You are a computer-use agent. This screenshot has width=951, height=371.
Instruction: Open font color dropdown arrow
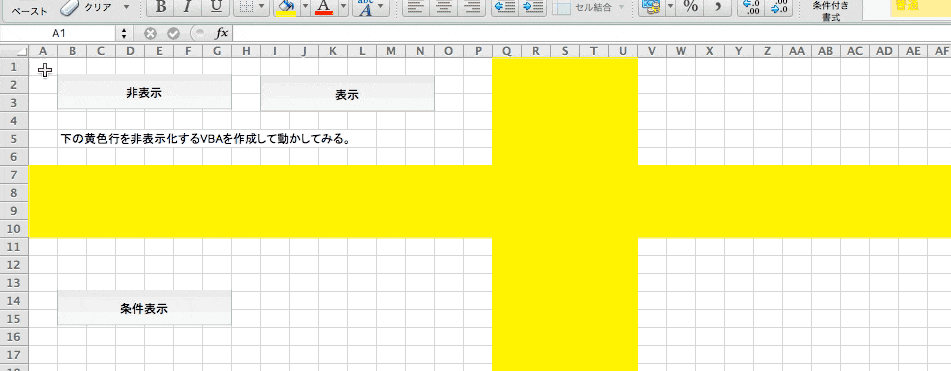pyautogui.click(x=343, y=7)
